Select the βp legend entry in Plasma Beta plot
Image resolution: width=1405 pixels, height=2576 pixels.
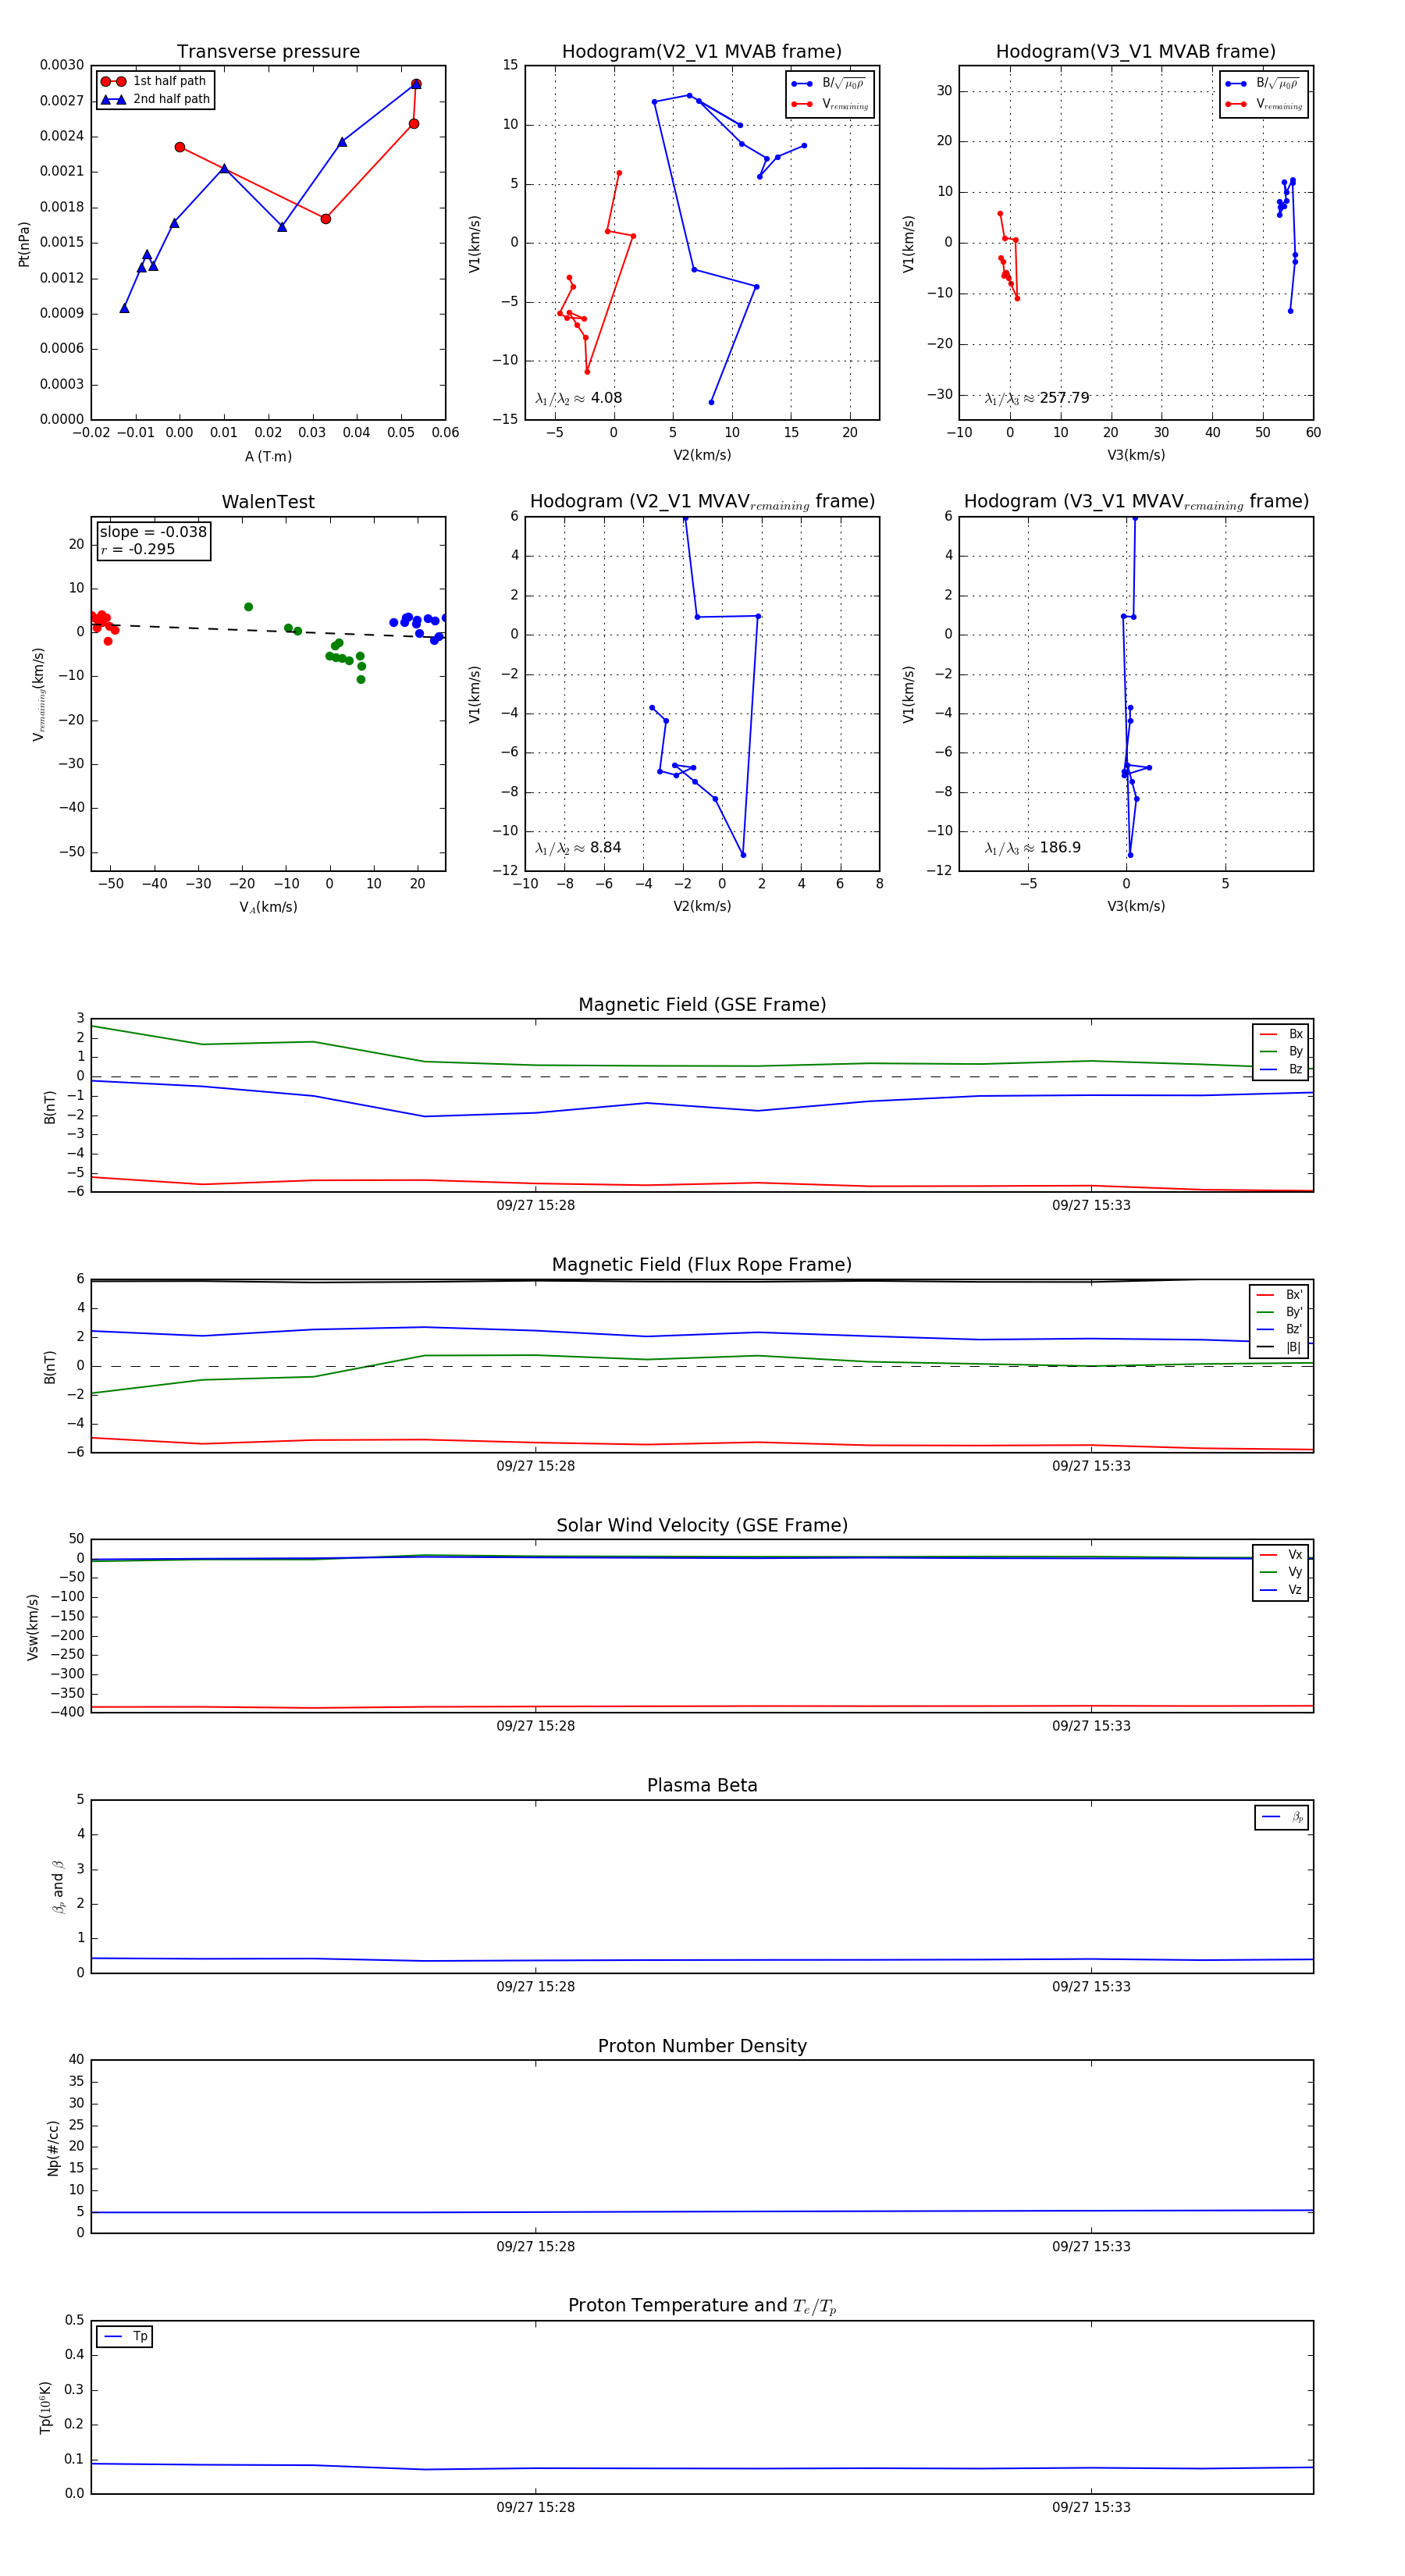pos(1282,1817)
